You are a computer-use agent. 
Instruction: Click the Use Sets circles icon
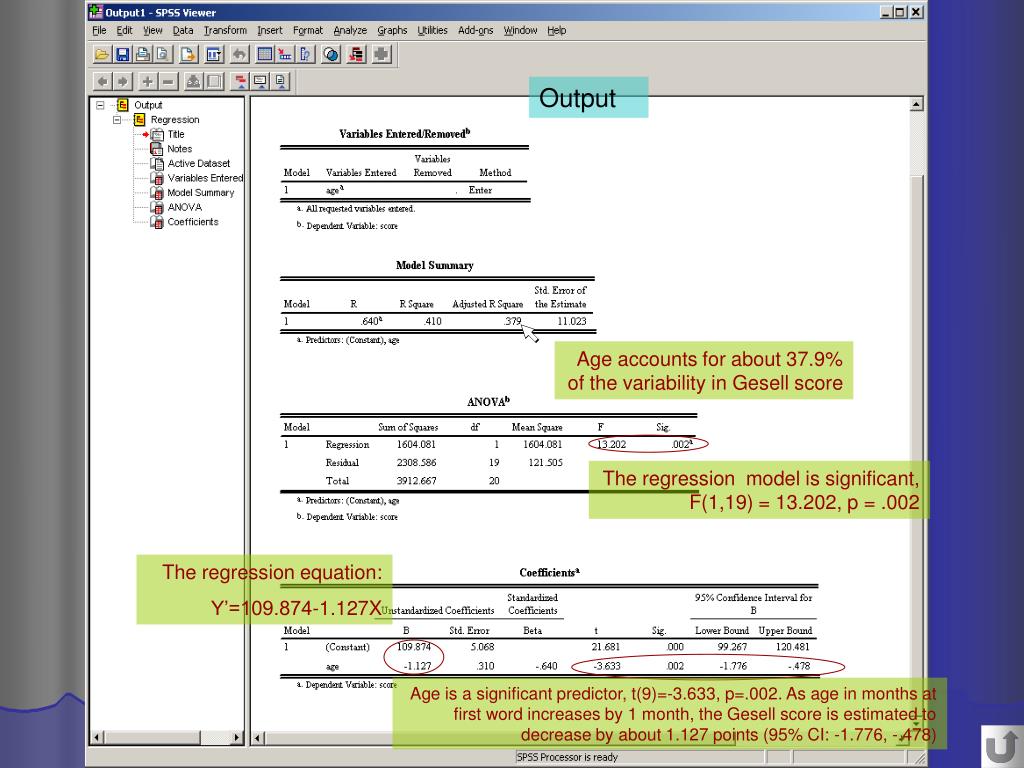pos(331,54)
